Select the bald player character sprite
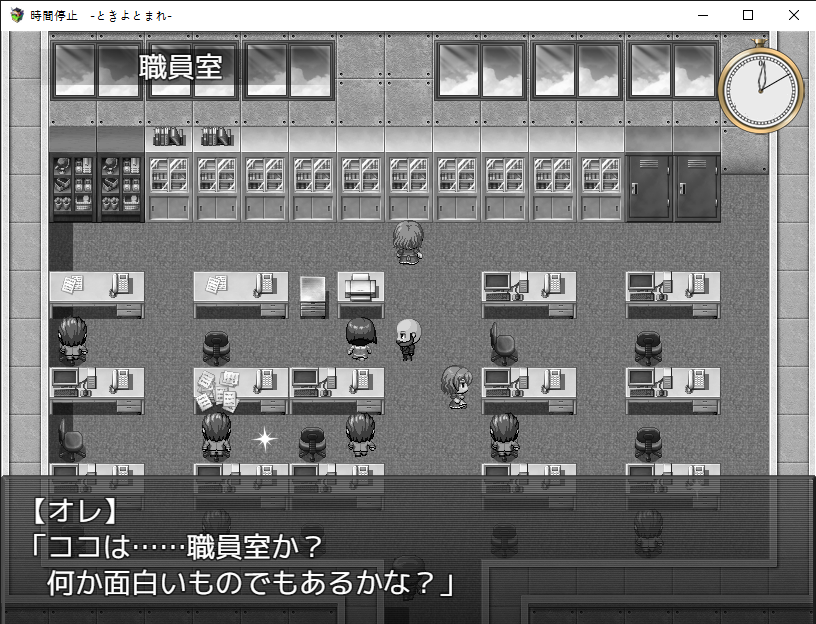 coord(408,339)
